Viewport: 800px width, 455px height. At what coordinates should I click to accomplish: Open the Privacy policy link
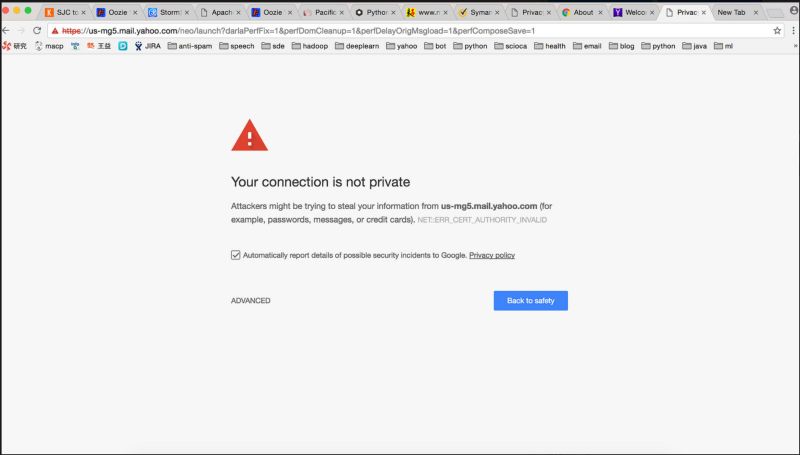(x=492, y=255)
